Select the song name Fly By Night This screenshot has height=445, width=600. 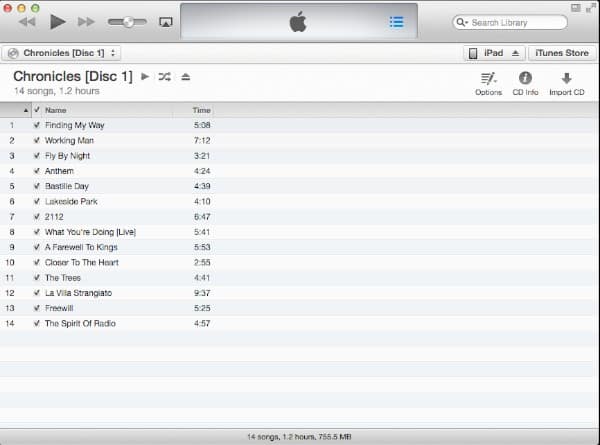67,156
